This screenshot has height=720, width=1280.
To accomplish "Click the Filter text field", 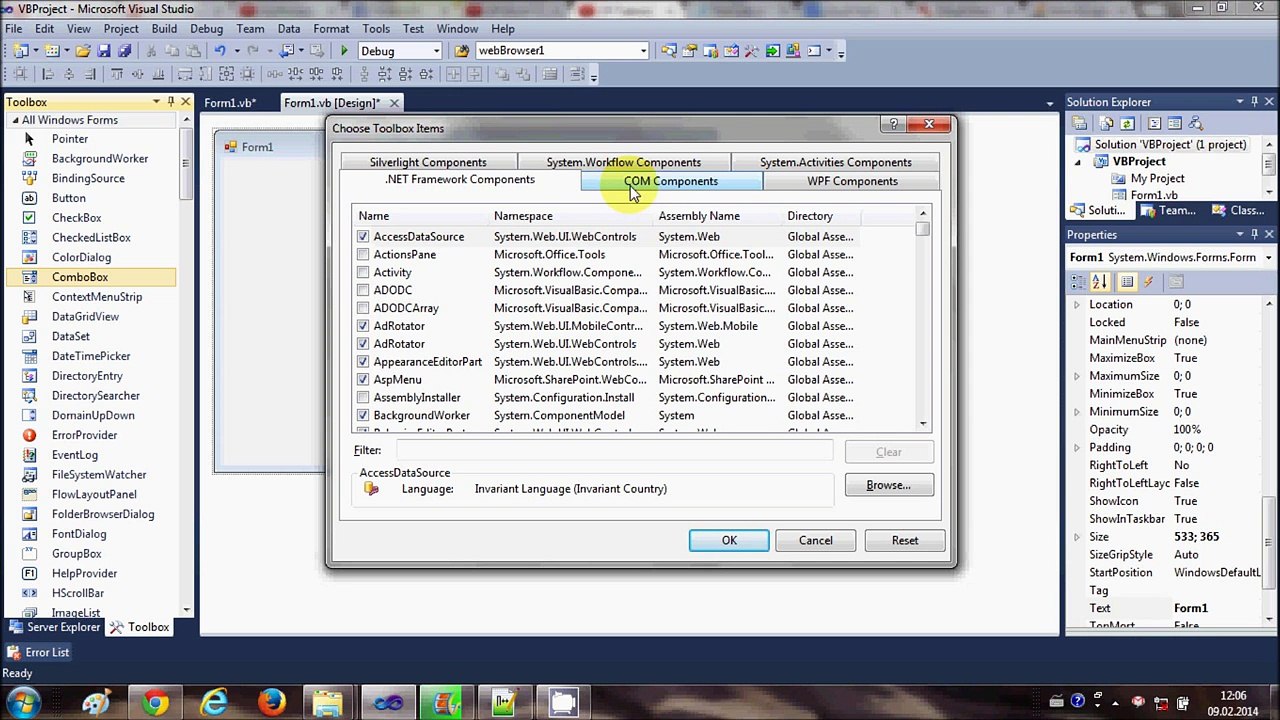I will 614,451.
